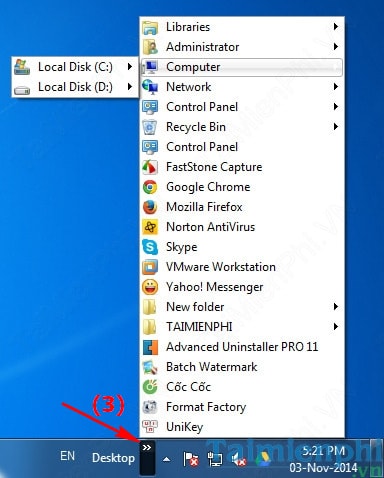
Task: Expand the Local Disk (C:) submenu arrow
Action: tap(130, 67)
